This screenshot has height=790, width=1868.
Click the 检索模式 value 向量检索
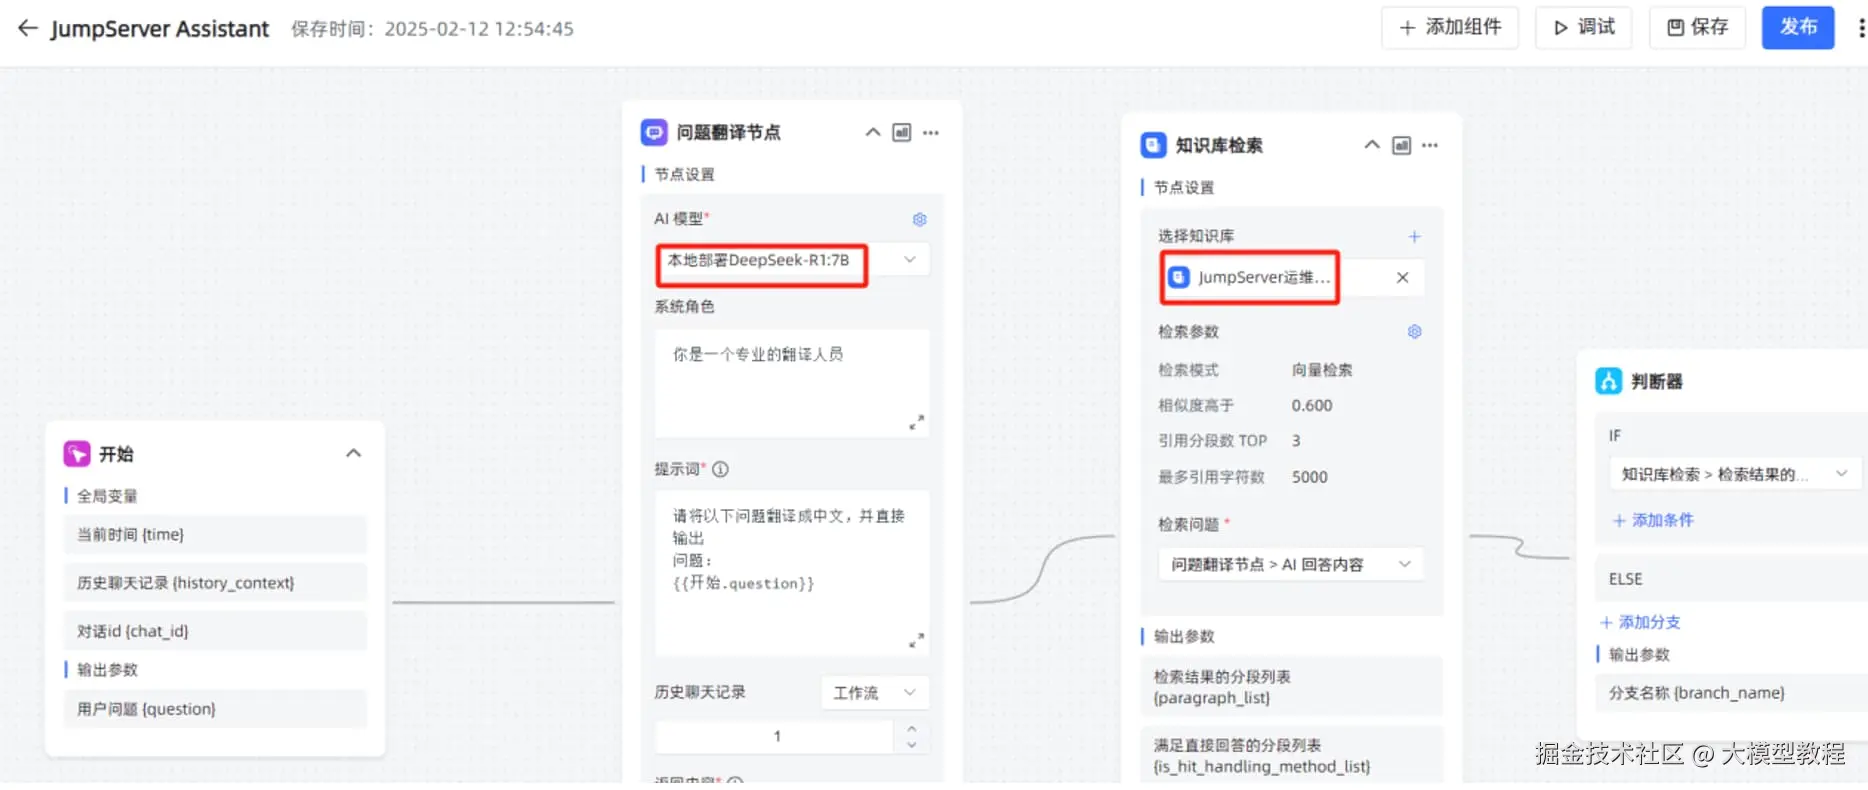pyautogui.click(x=1322, y=370)
